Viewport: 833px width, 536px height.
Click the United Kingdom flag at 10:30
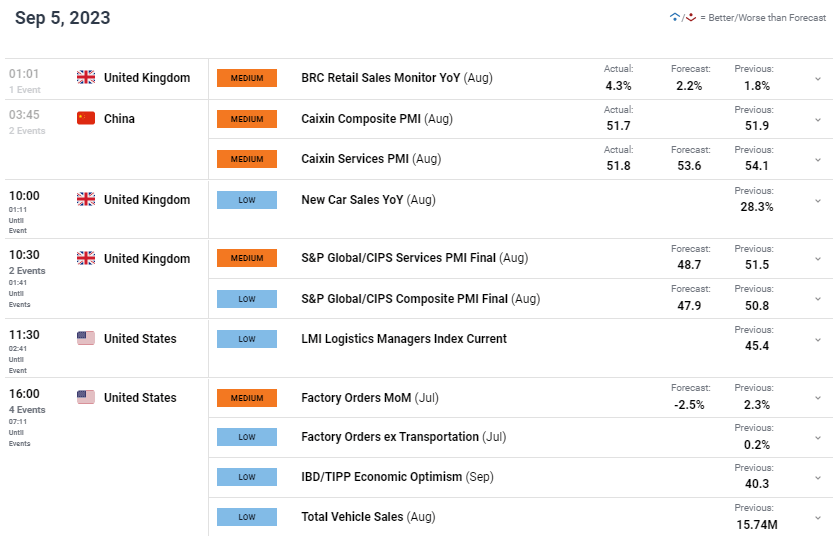point(85,258)
